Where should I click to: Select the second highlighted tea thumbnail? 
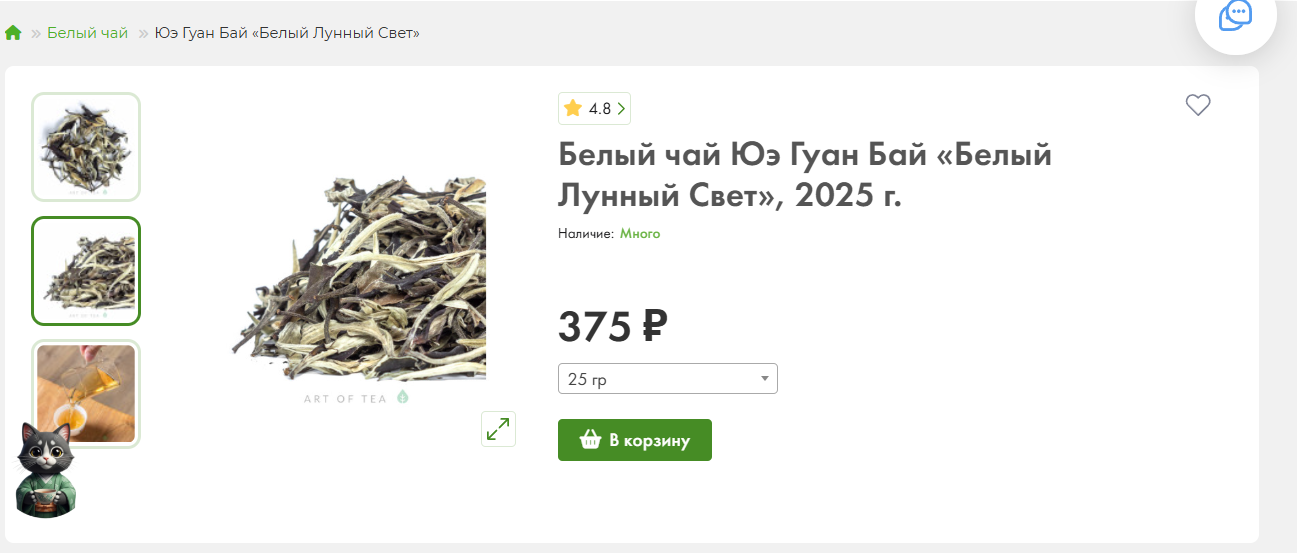tap(86, 271)
